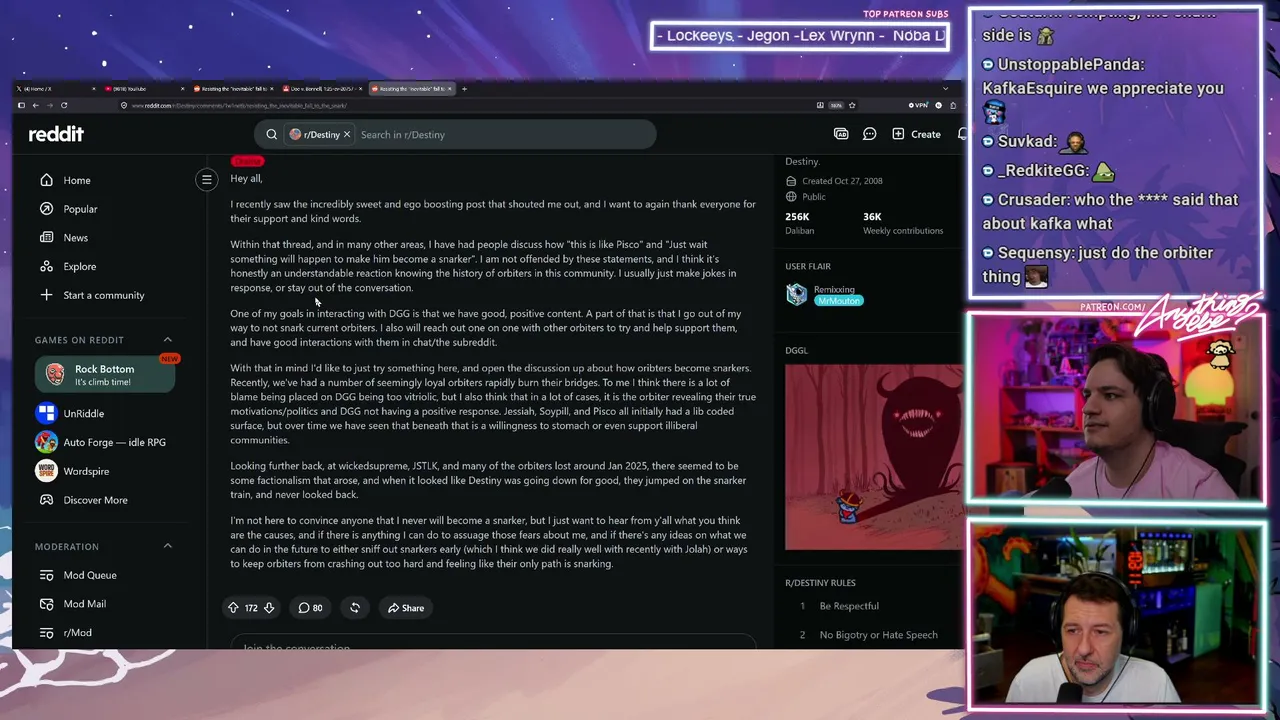Click the Reddit logo
This screenshot has width=1280, height=720.
click(x=56, y=134)
